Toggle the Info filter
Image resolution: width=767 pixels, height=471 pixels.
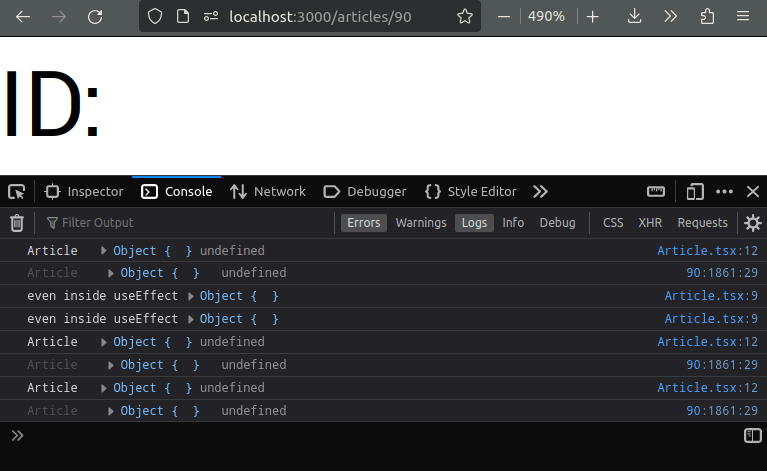click(x=513, y=223)
